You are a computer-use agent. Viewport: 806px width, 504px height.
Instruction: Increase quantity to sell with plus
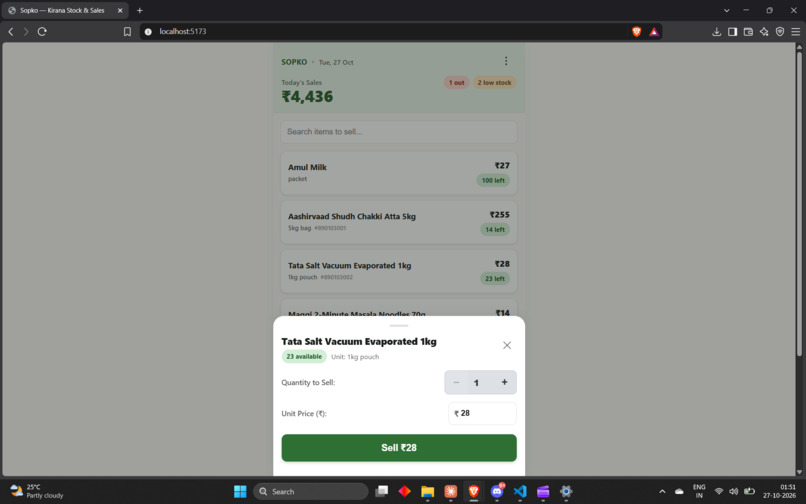tap(504, 382)
